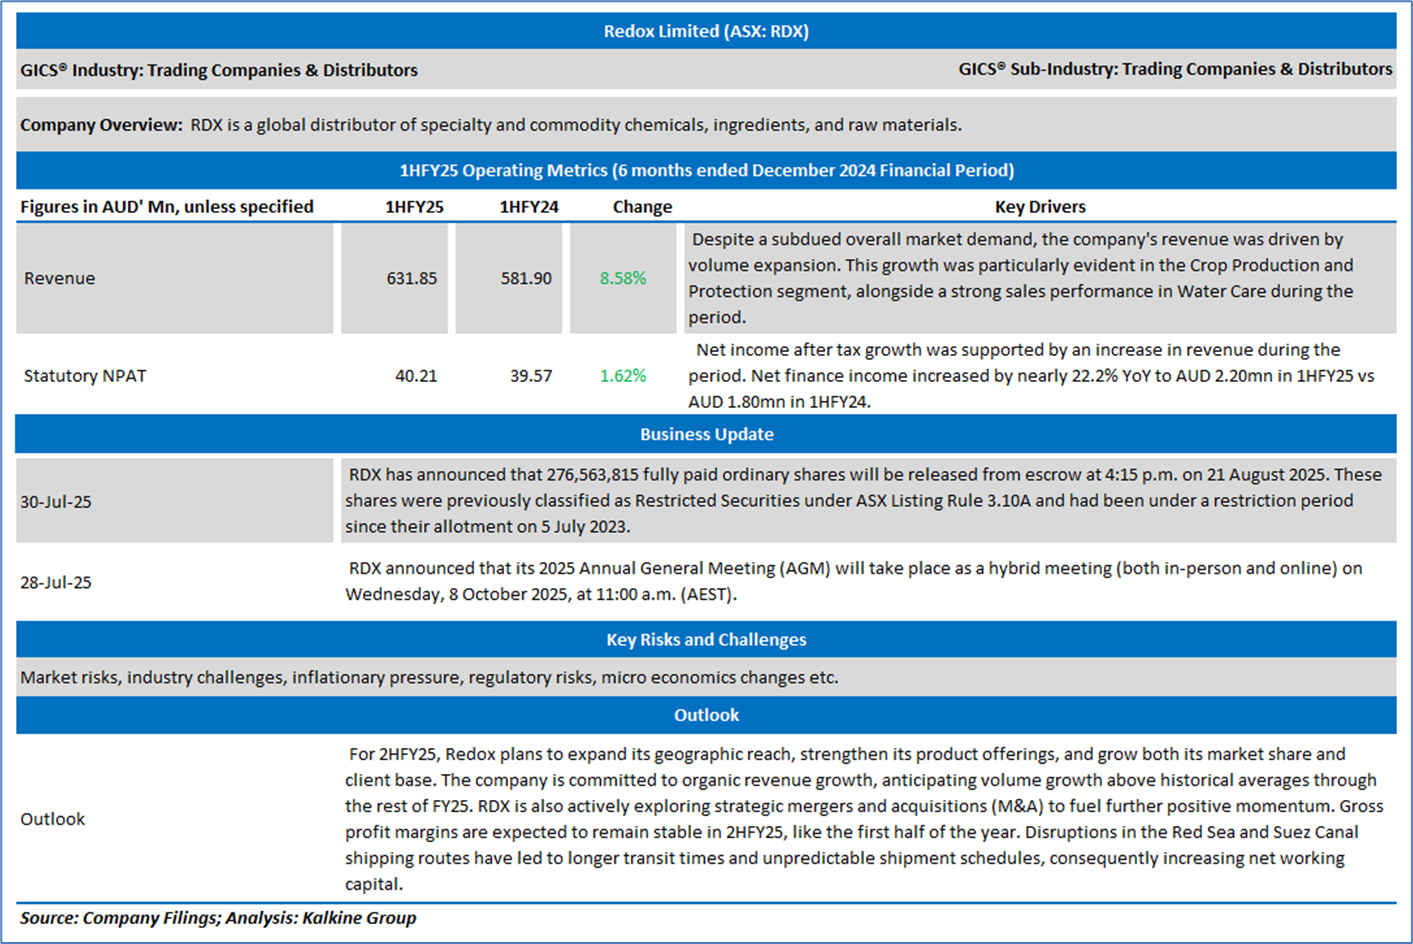Click the "Key Drivers" column header

[1040, 207]
